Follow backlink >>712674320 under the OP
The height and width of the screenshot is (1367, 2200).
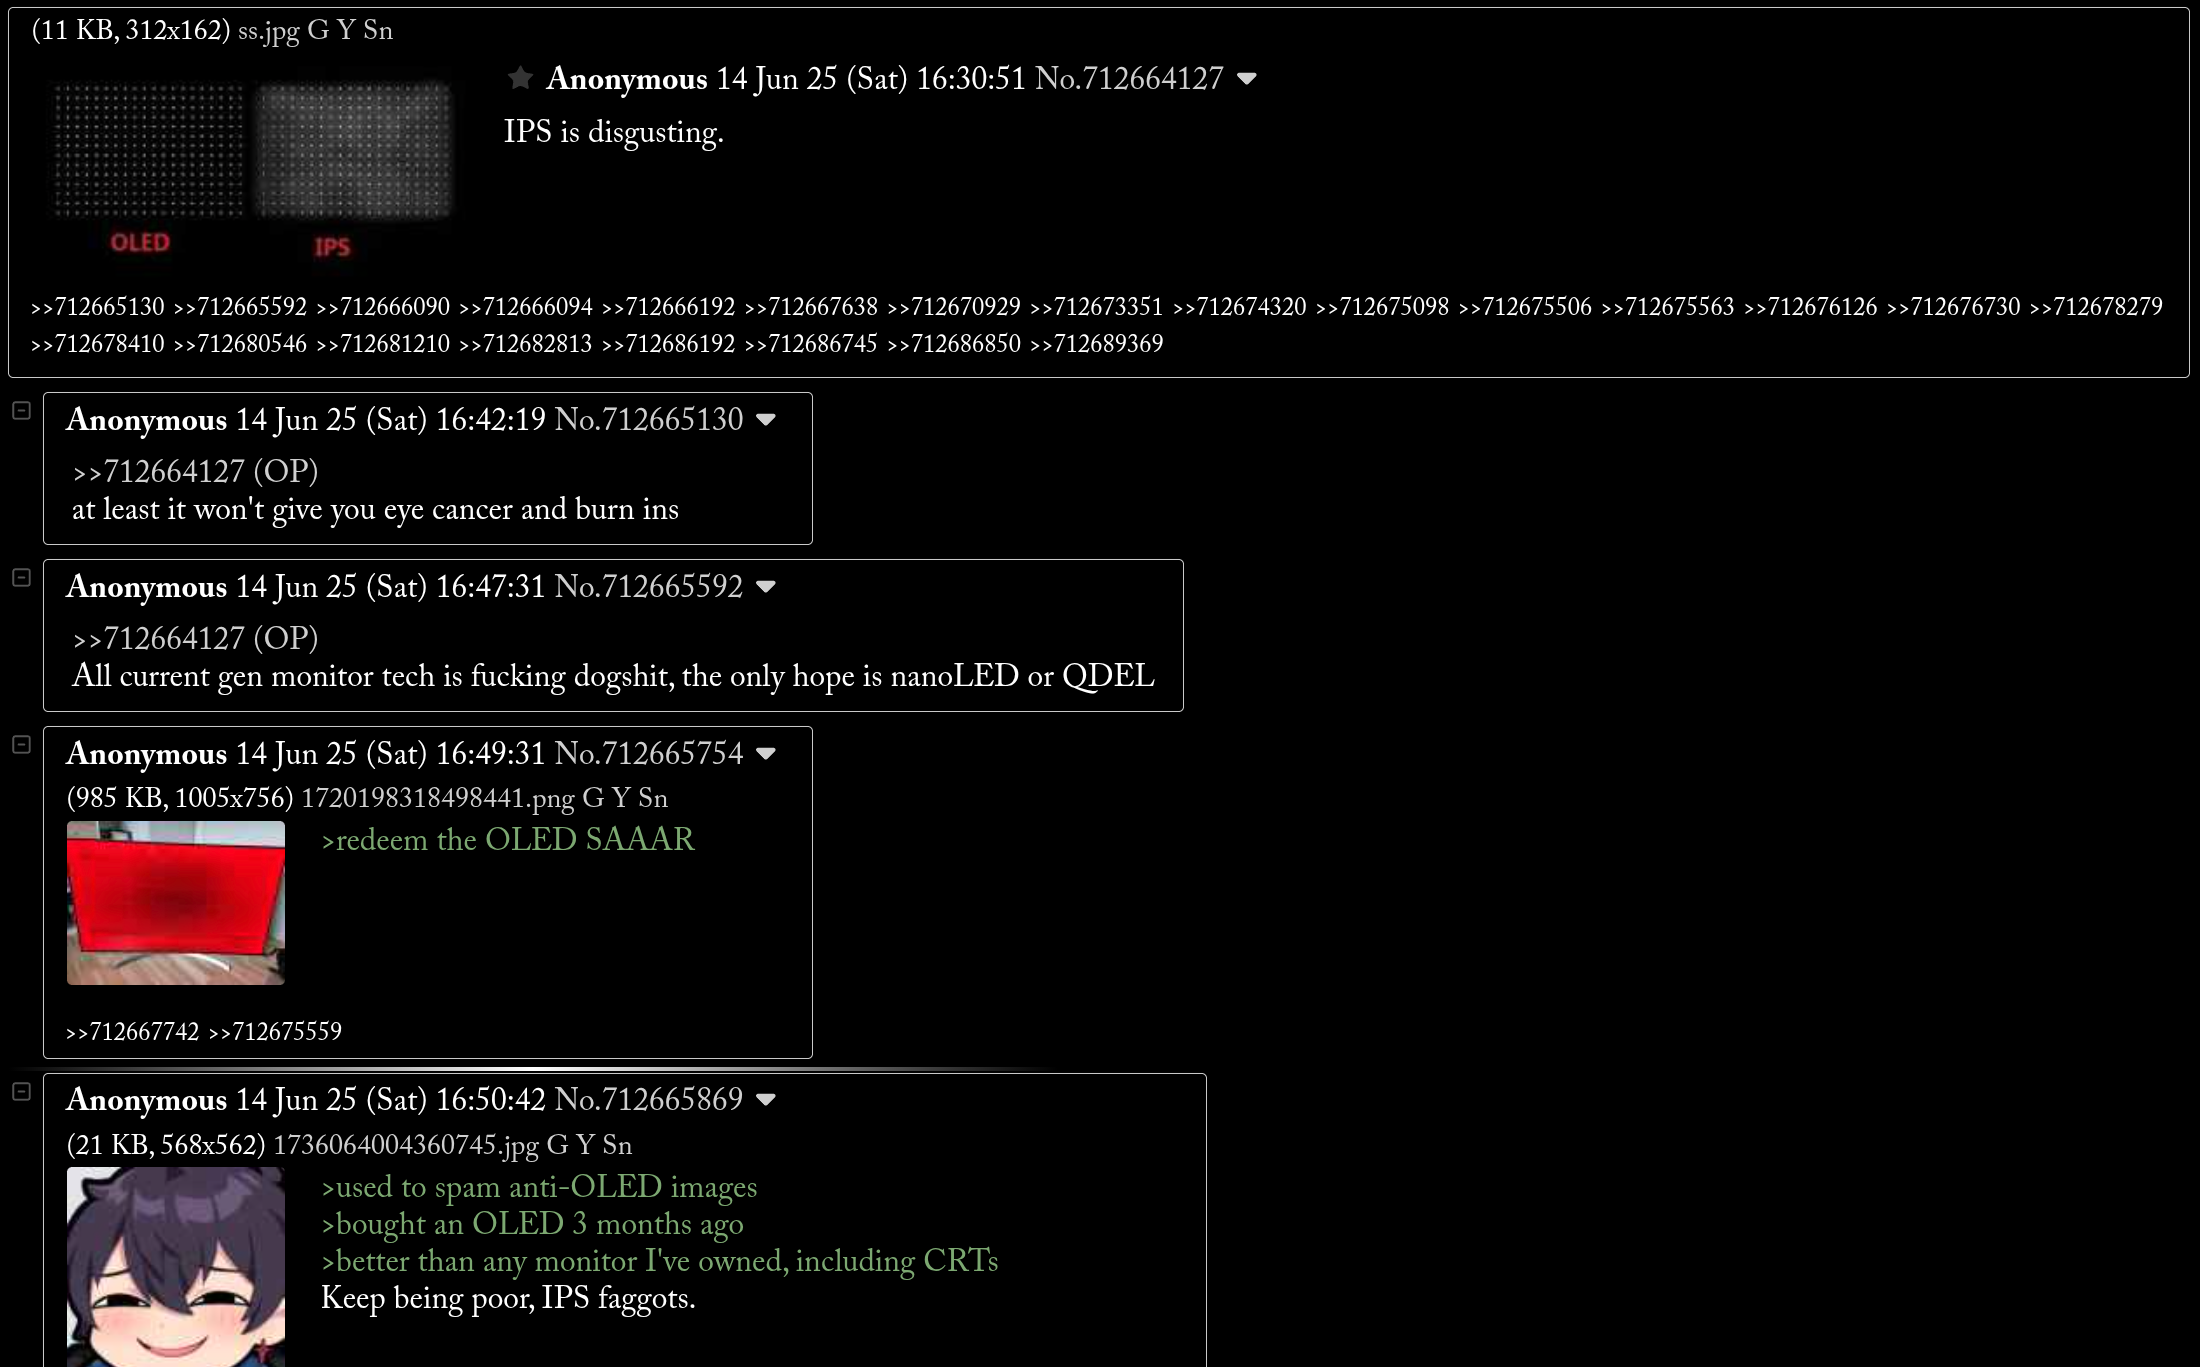pos(1240,307)
